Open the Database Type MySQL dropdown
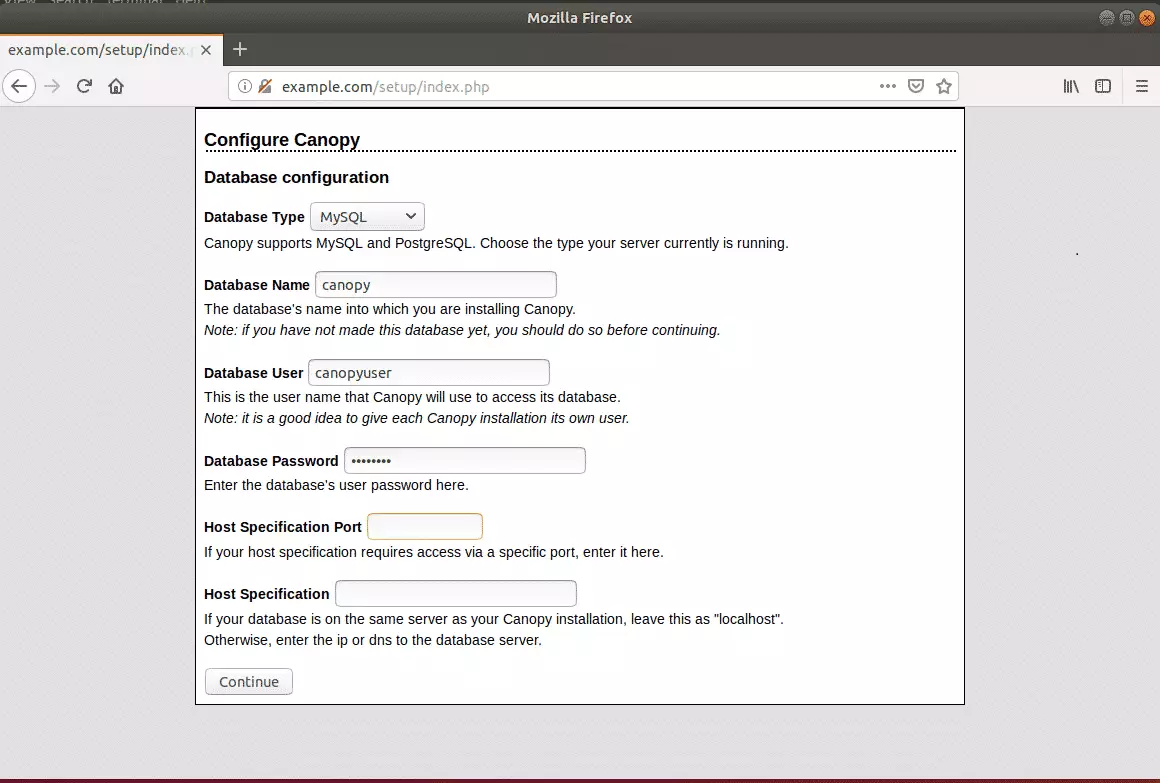Screen dimensions: 1160x783 point(368,217)
